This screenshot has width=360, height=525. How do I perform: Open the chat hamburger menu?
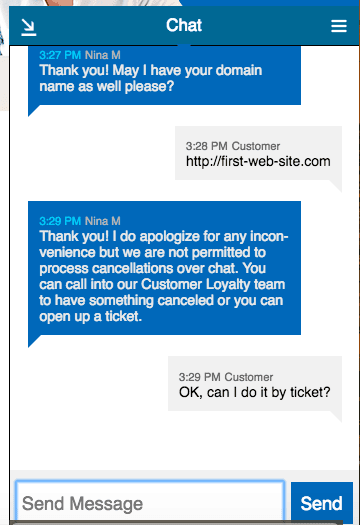point(339,26)
